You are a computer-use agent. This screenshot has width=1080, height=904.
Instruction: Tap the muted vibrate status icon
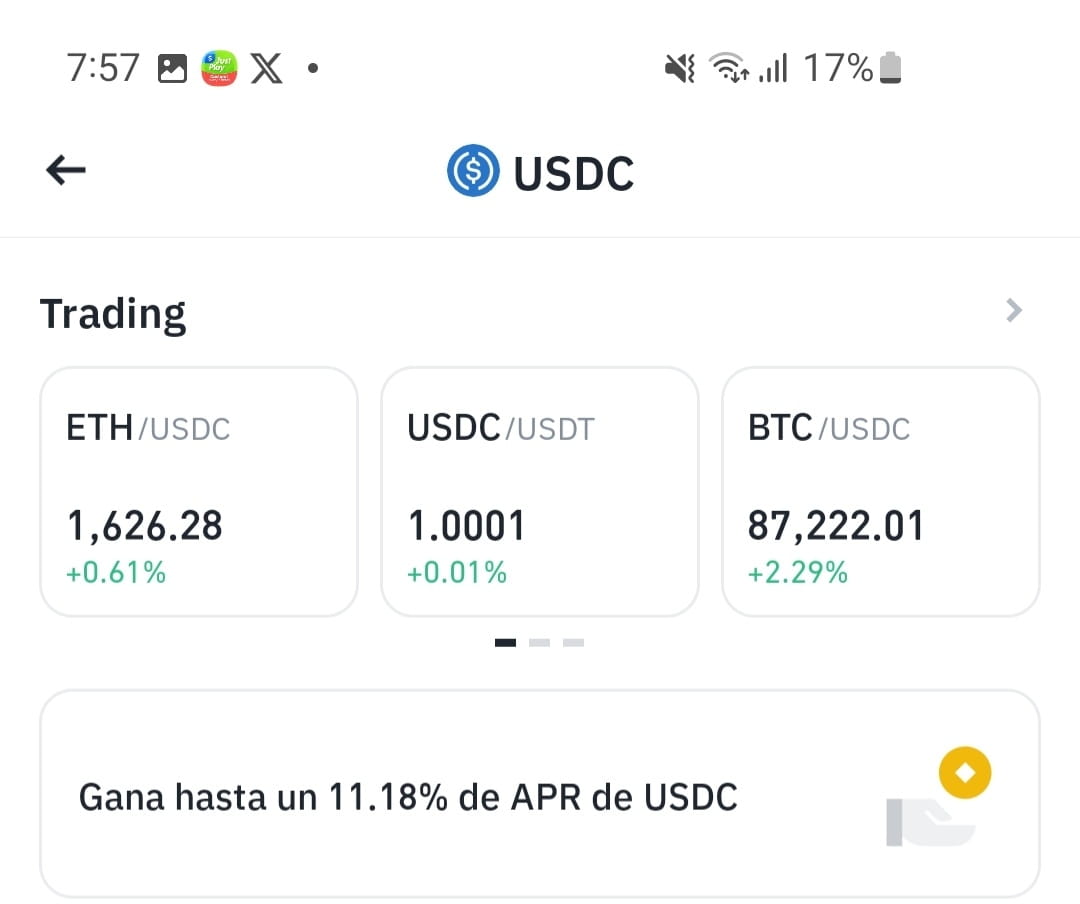(x=679, y=68)
